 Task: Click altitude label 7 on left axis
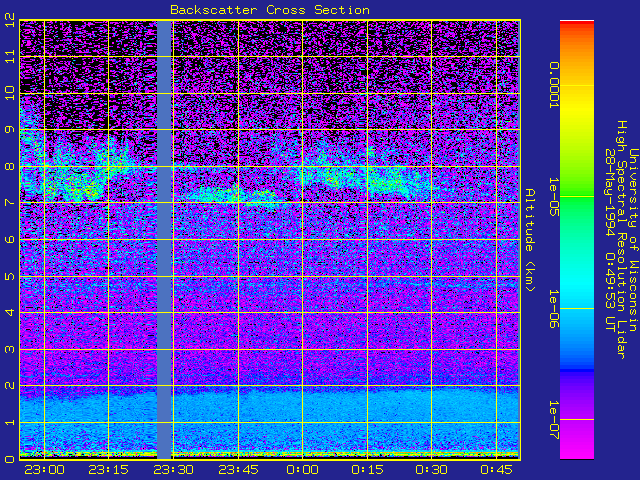(10, 202)
